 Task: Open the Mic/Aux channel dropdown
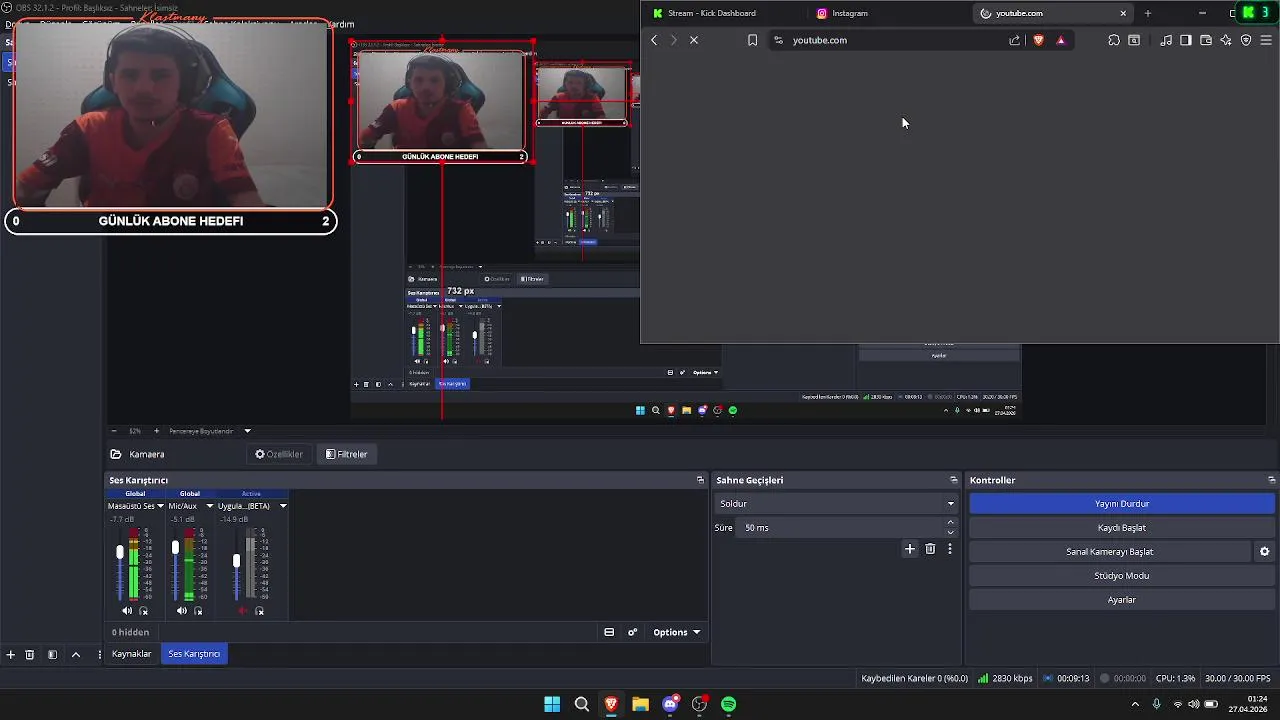210,506
